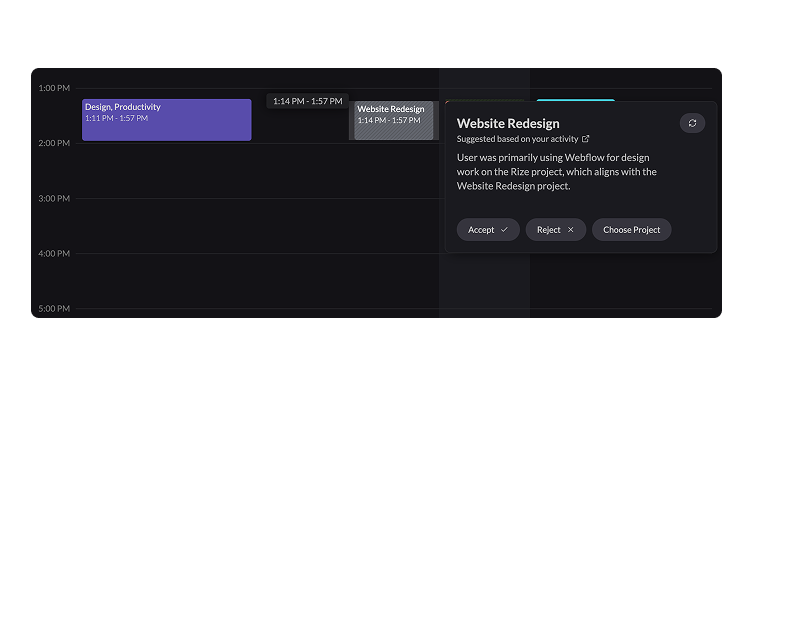Screen dimensions: 788x636
Task: Open the Choose Project selector
Action: coord(632,230)
